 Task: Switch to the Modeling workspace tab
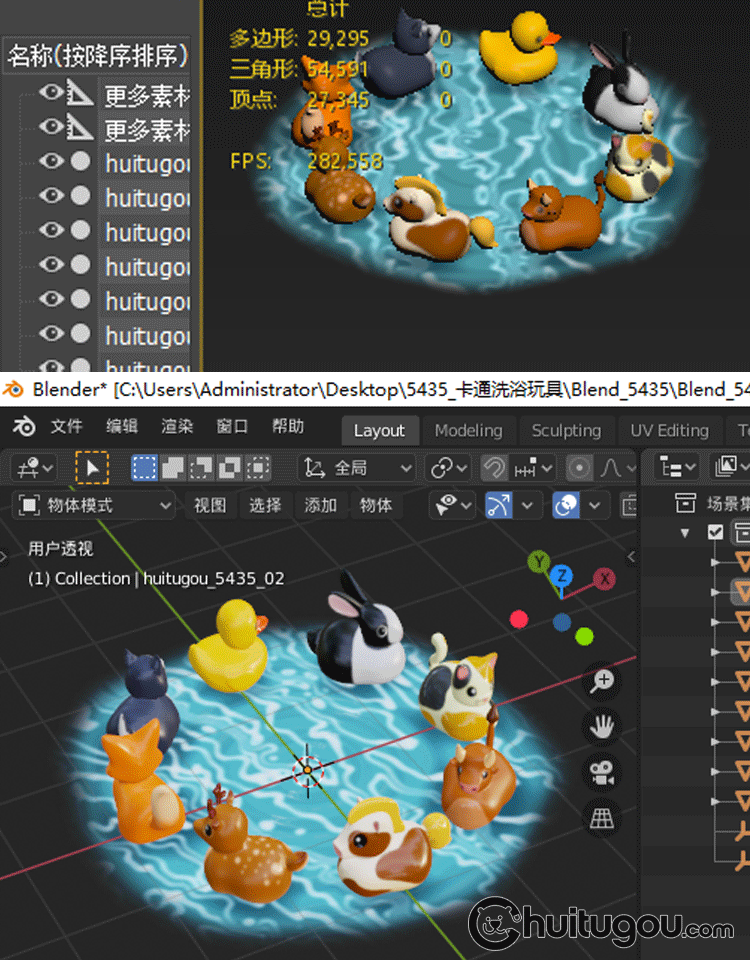click(x=468, y=430)
